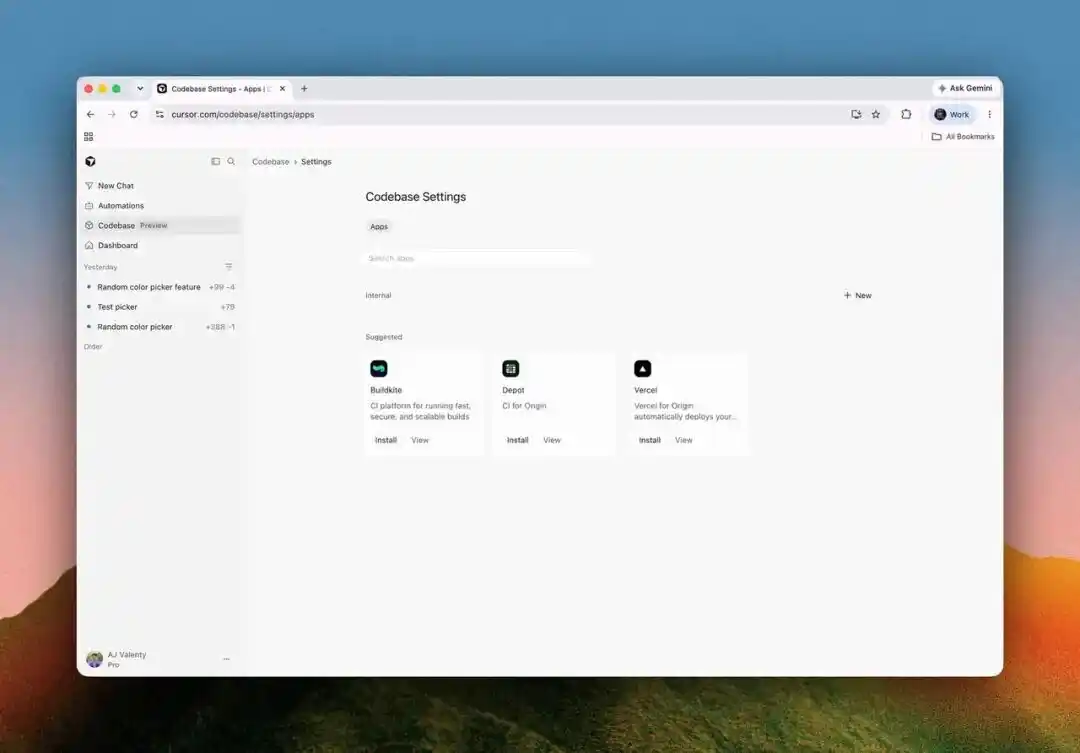Install the Vercel app
The height and width of the screenshot is (753, 1080).
click(x=650, y=440)
